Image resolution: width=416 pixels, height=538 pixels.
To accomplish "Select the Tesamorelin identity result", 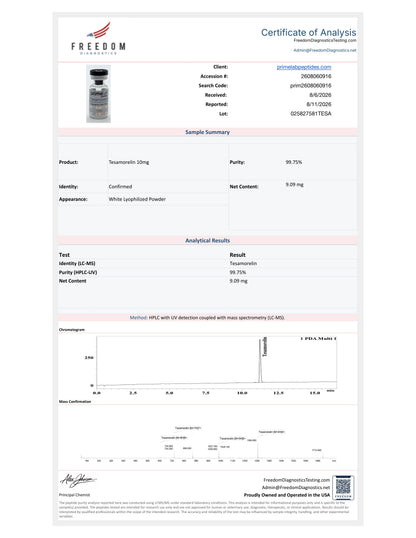I will click(x=243, y=263).
